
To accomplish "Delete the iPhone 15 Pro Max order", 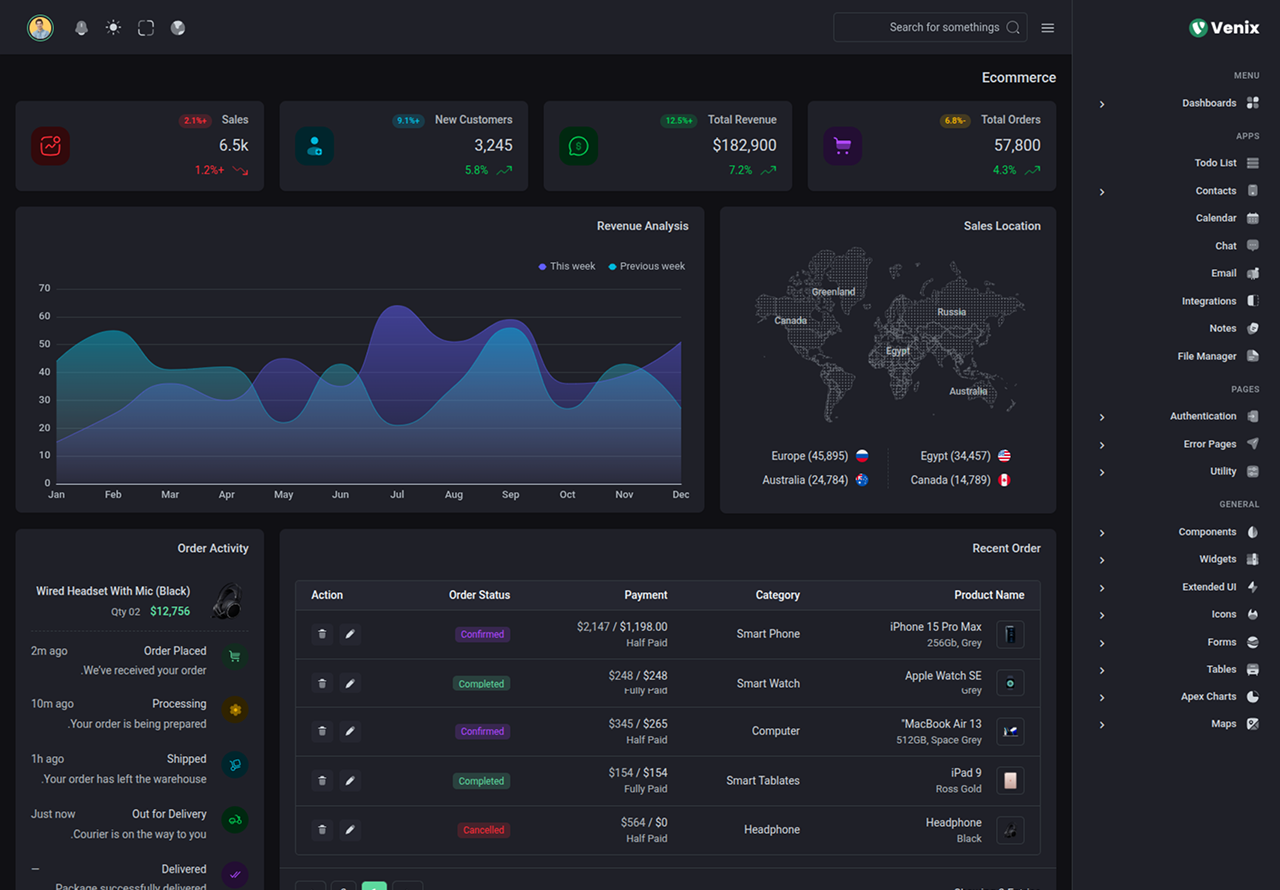I will 322,634.
